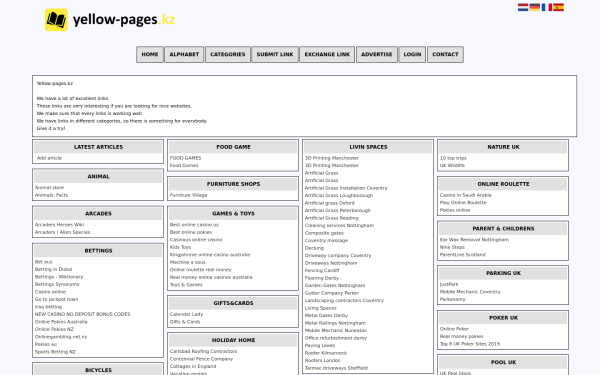Image resolution: width=600 pixels, height=375 pixels.
Task: Open the UK Wildlife link
Action: tap(452, 166)
